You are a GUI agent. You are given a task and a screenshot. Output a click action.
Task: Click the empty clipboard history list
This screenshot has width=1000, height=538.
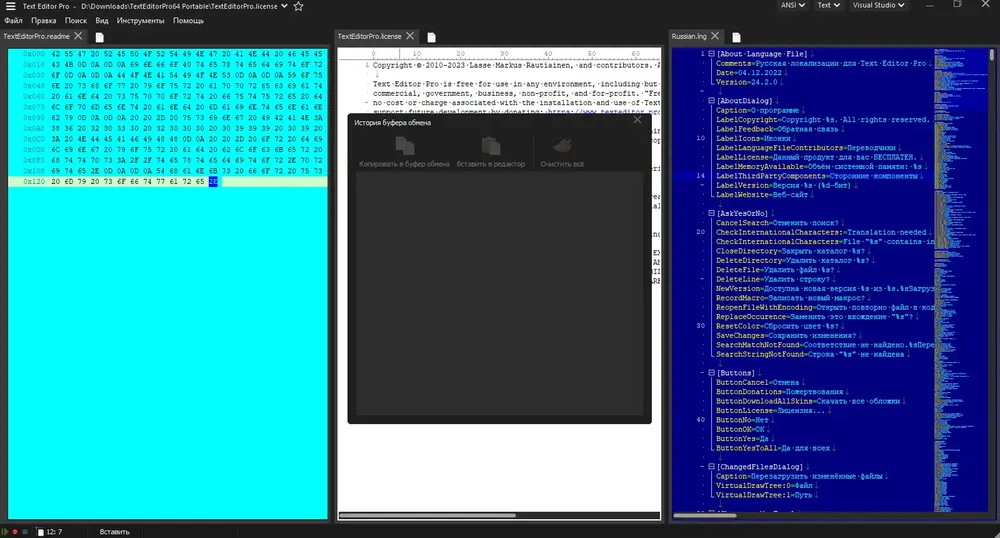tap(499, 293)
